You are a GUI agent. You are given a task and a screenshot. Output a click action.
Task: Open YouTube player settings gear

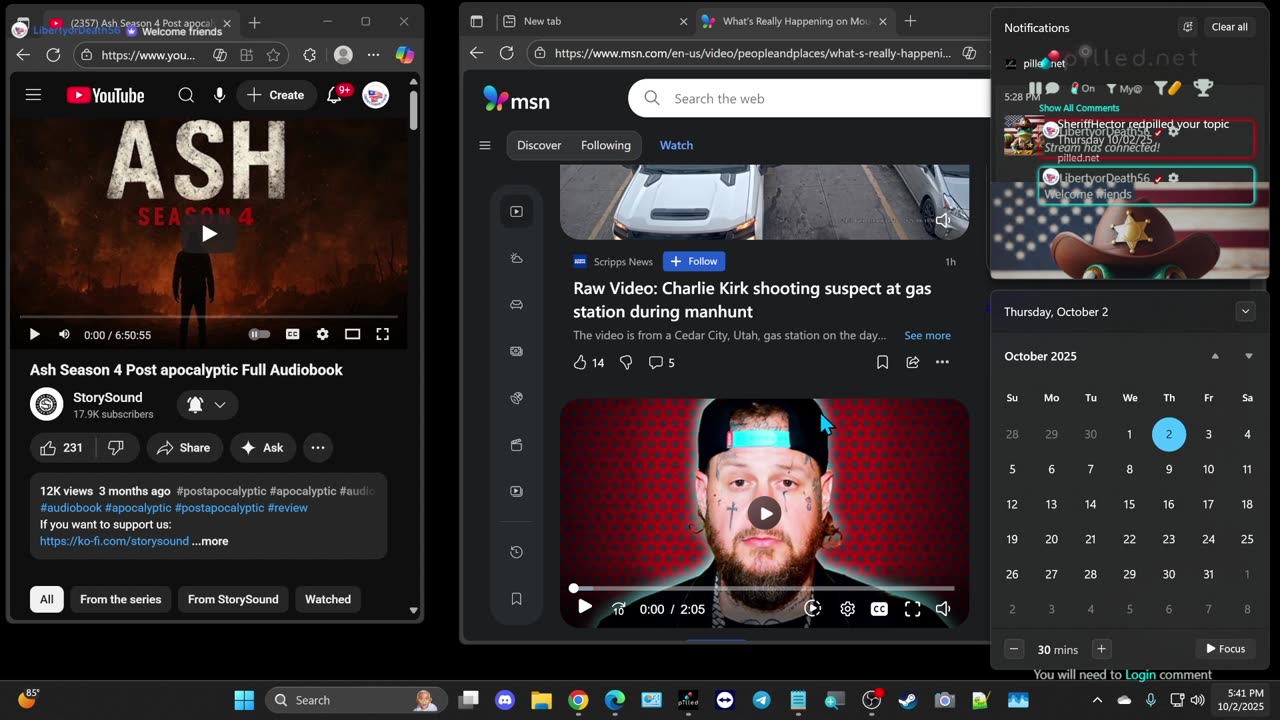pyautogui.click(x=322, y=334)
